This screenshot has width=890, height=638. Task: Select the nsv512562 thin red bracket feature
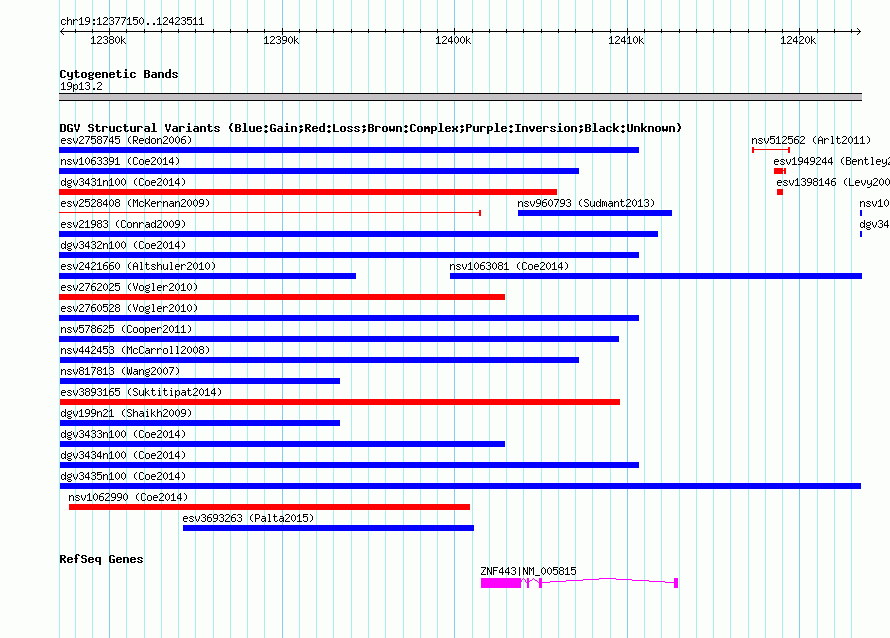click(771, 150)
